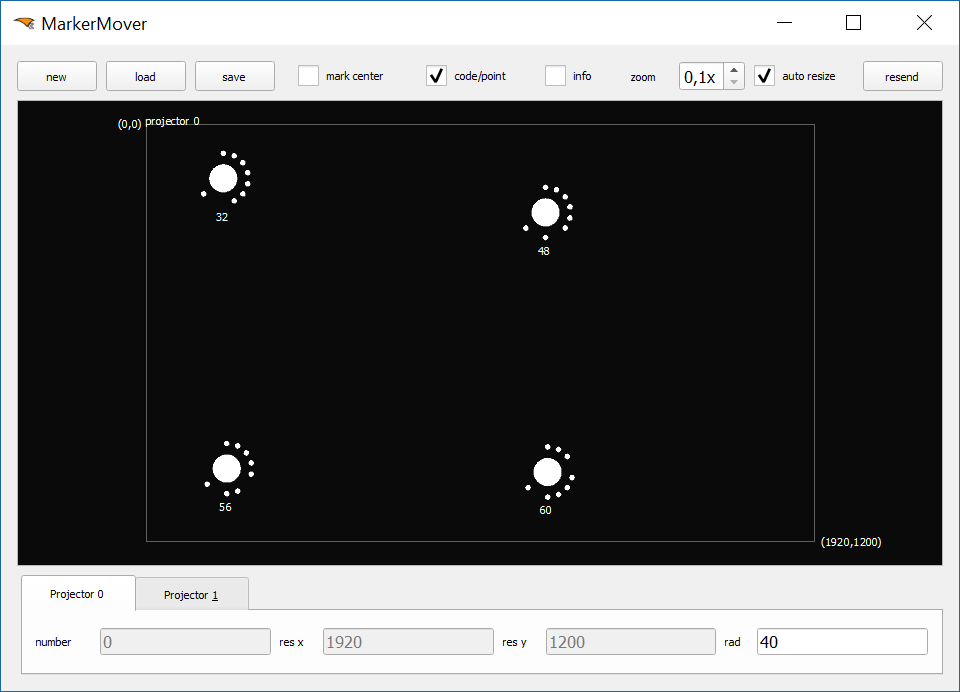Switch to the Projector 1 tab

(x=191, y=595)
